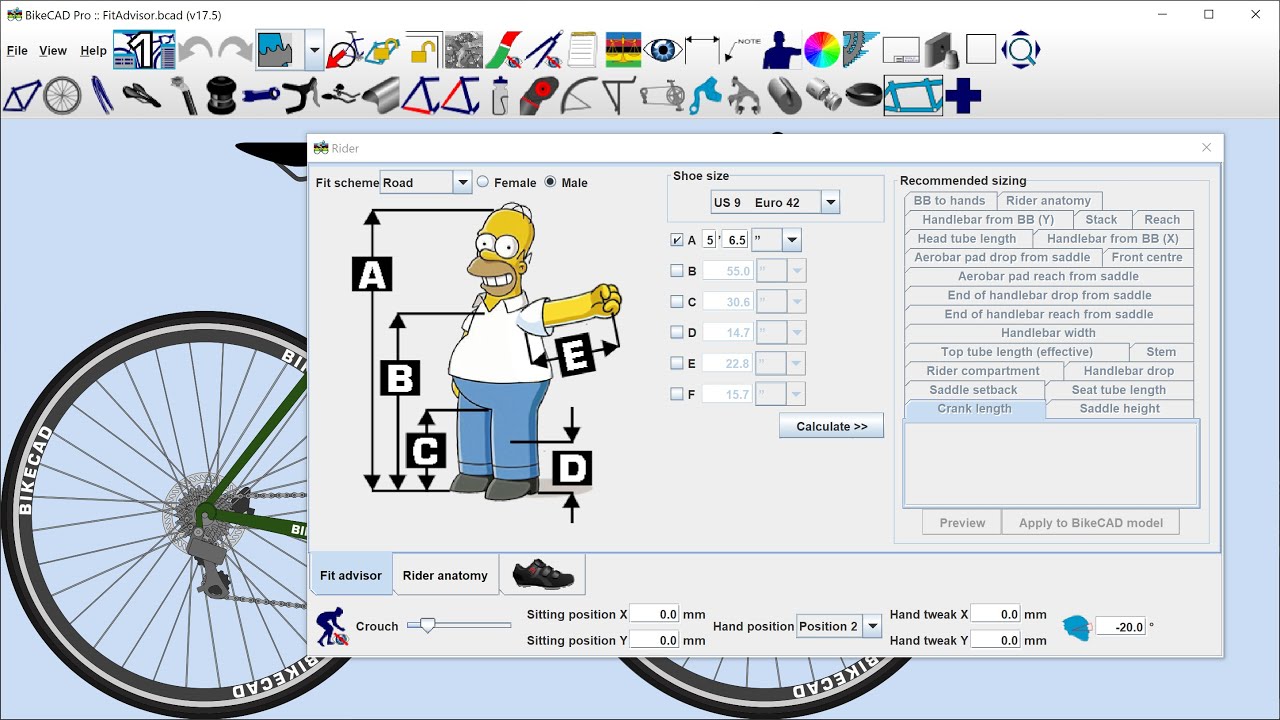Select the Crank length tab
This screenshot has height=720, width=1280.
click(975, 408)
